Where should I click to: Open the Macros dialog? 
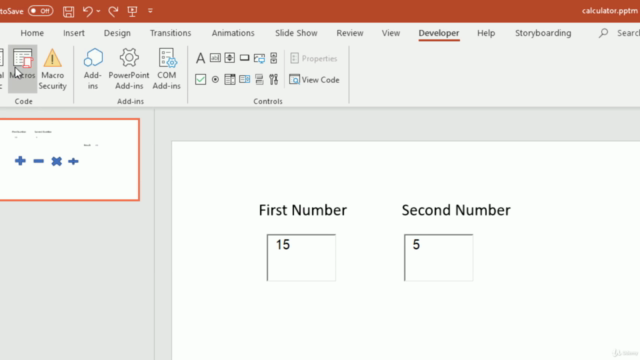pyautogui.click(x=22, y=69)
